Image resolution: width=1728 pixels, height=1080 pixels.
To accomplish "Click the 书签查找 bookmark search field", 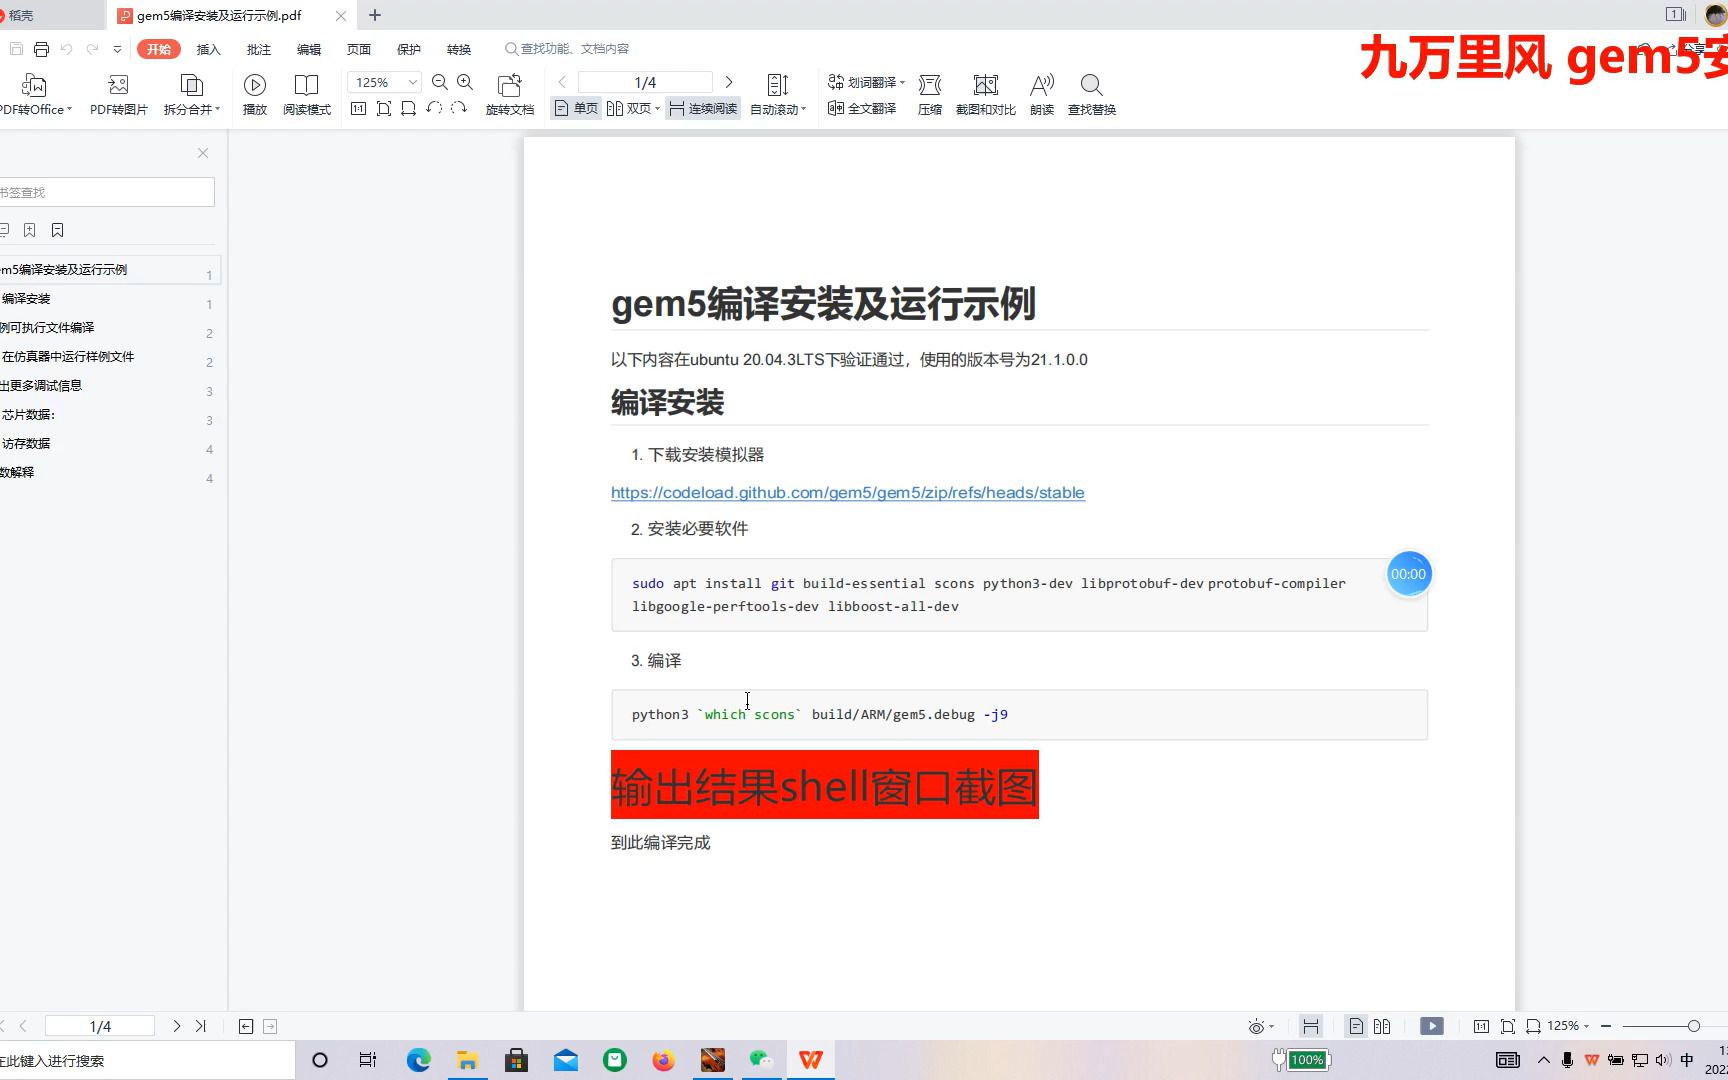I will pyautogui.click(x=106, y=192).
